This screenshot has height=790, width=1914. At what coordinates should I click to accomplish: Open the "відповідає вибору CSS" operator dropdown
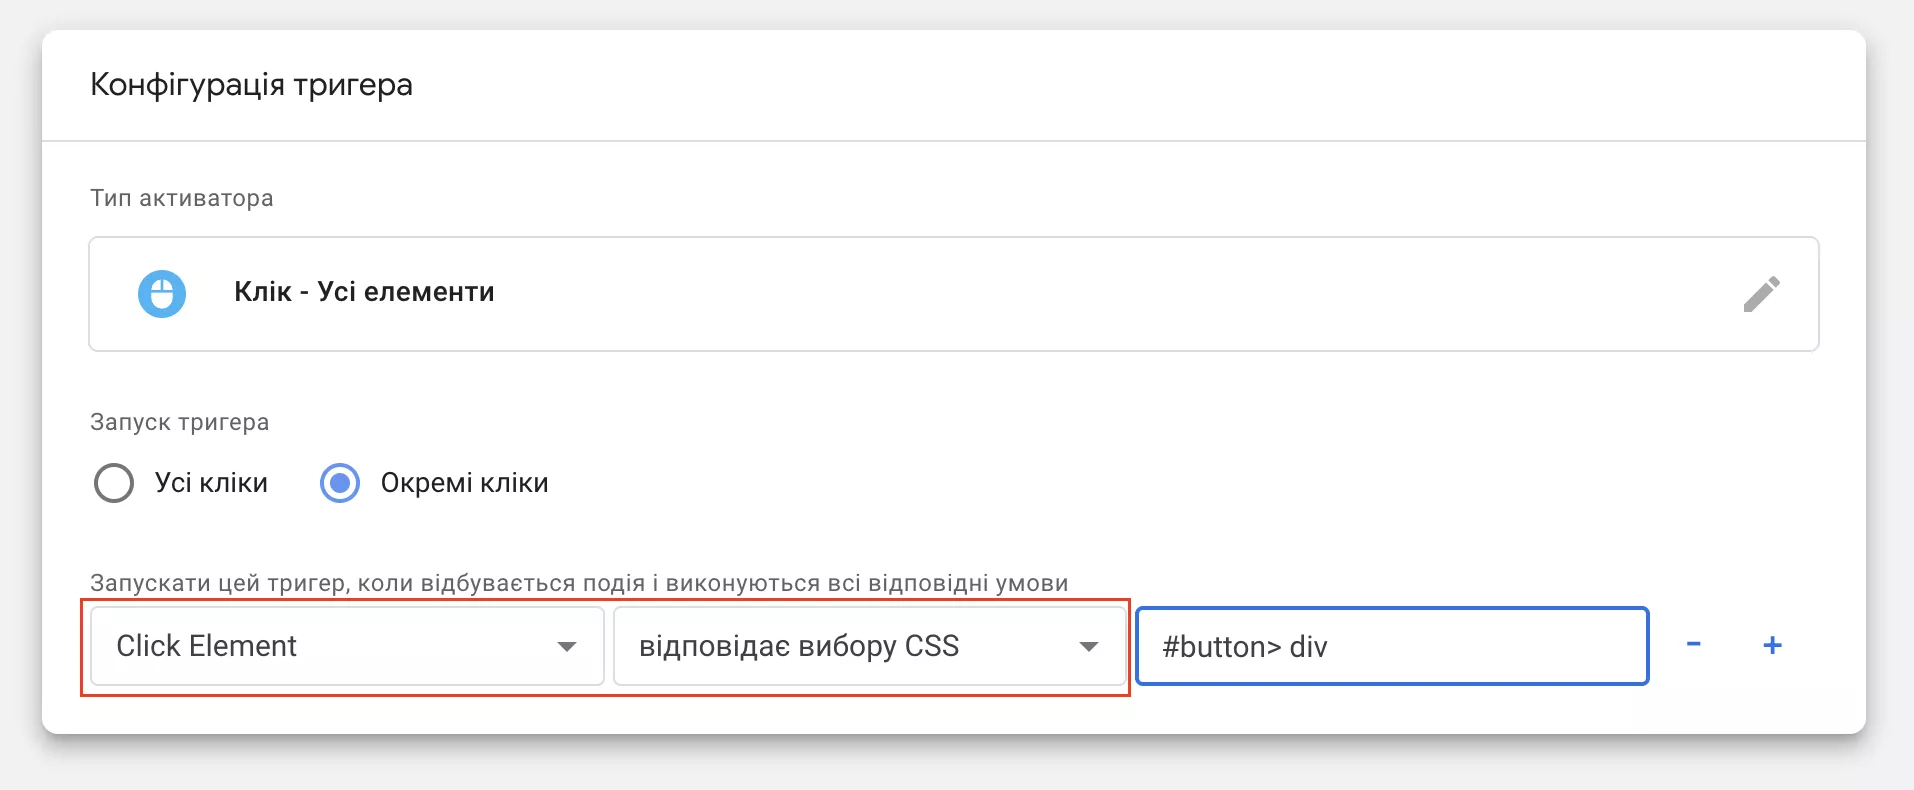(x=869, y=646)
